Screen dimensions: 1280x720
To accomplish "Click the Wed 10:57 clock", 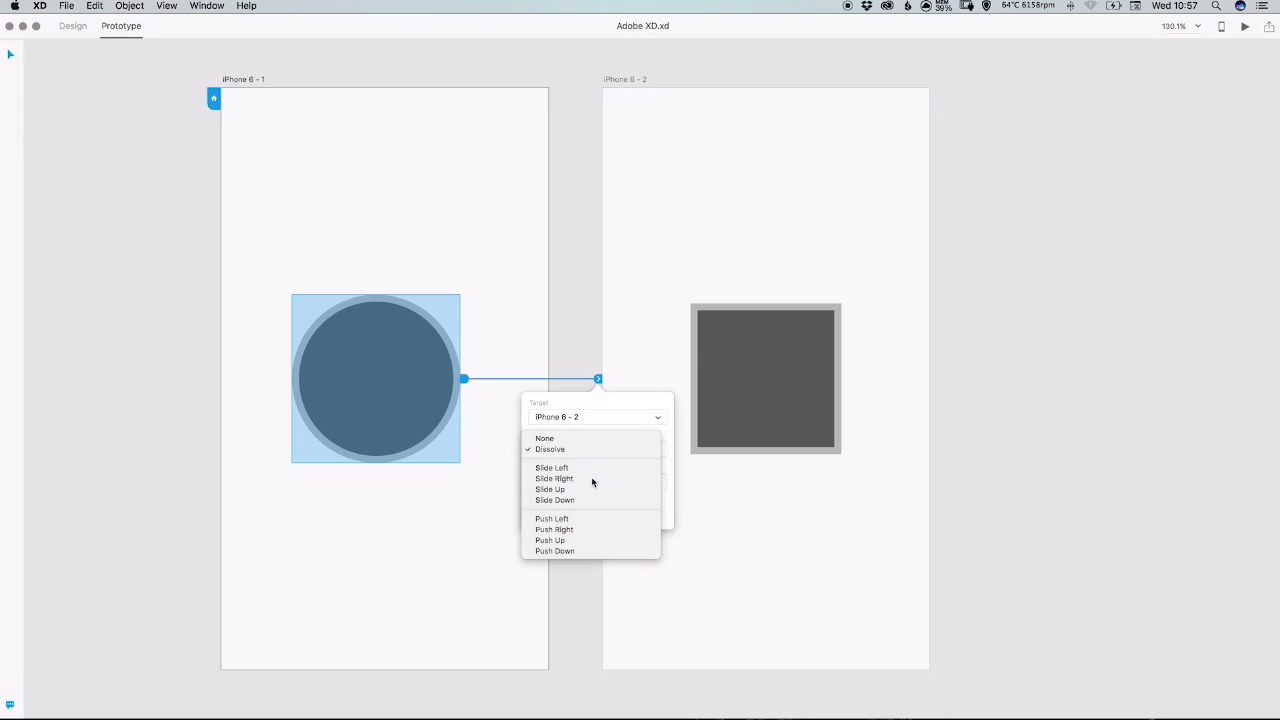I will [1175, 6].
